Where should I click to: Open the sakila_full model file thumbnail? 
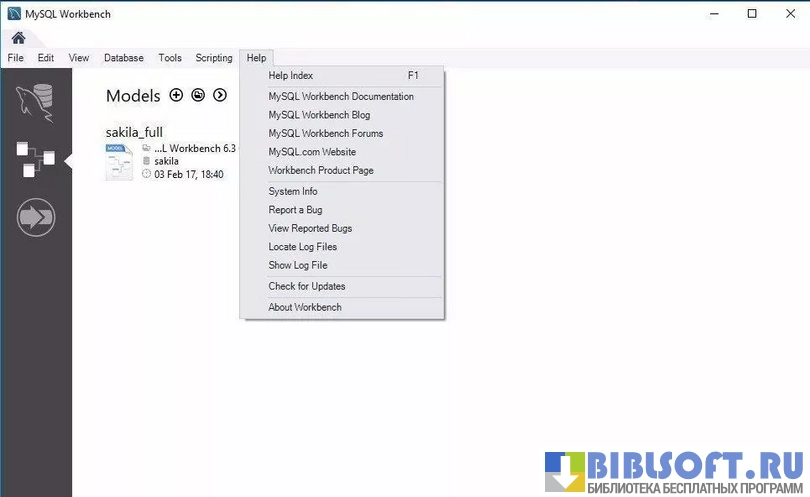119,162
